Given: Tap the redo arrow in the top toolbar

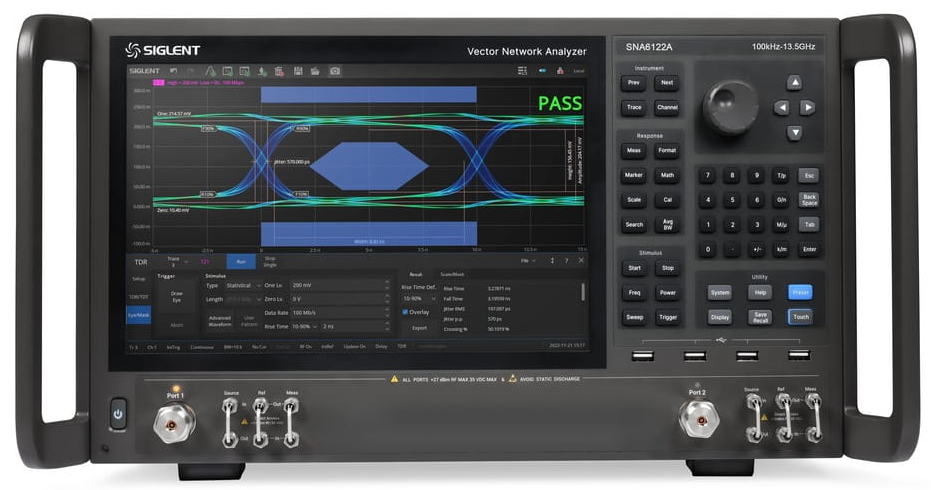Looking at the screenshot, I should pos(190,71).
